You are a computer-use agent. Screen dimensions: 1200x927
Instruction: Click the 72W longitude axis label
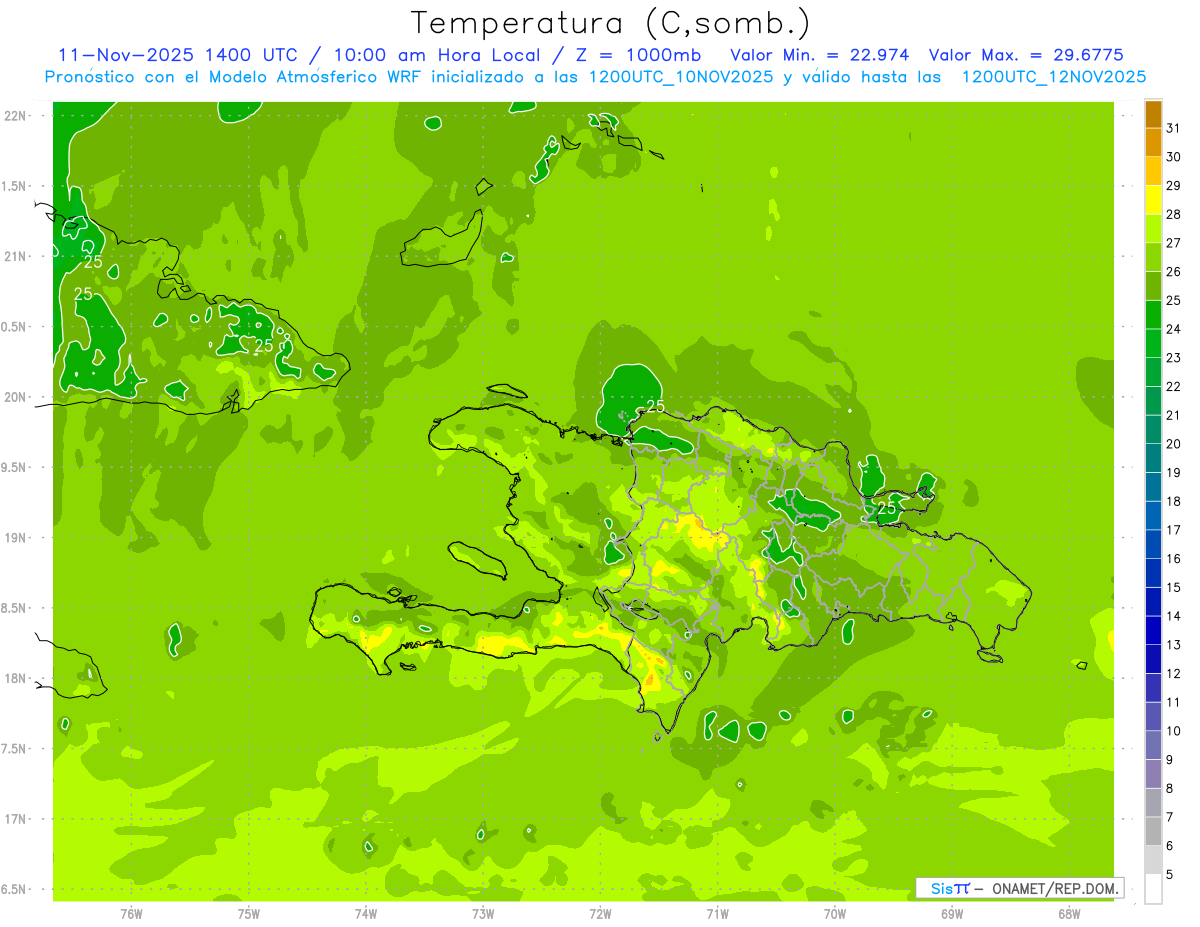click(x=601, y=914)
